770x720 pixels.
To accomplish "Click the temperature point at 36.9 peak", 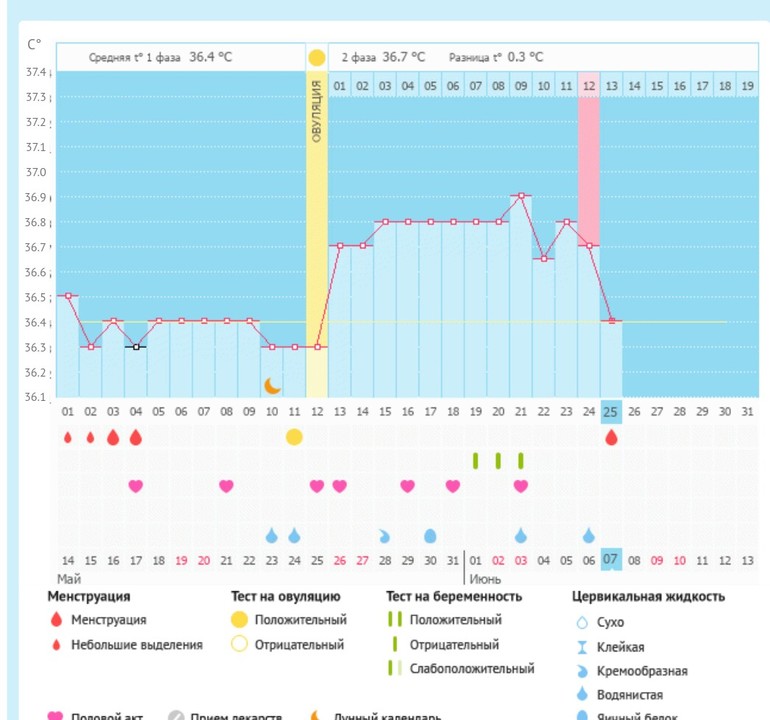I will (x=521, y=196).
